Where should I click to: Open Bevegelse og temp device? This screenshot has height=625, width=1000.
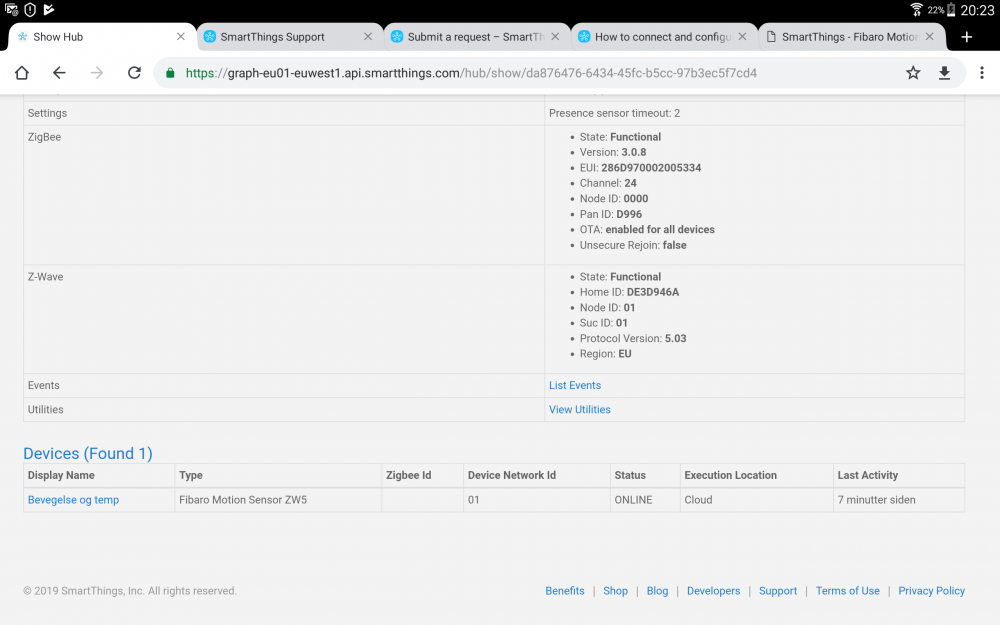point(73,500)
